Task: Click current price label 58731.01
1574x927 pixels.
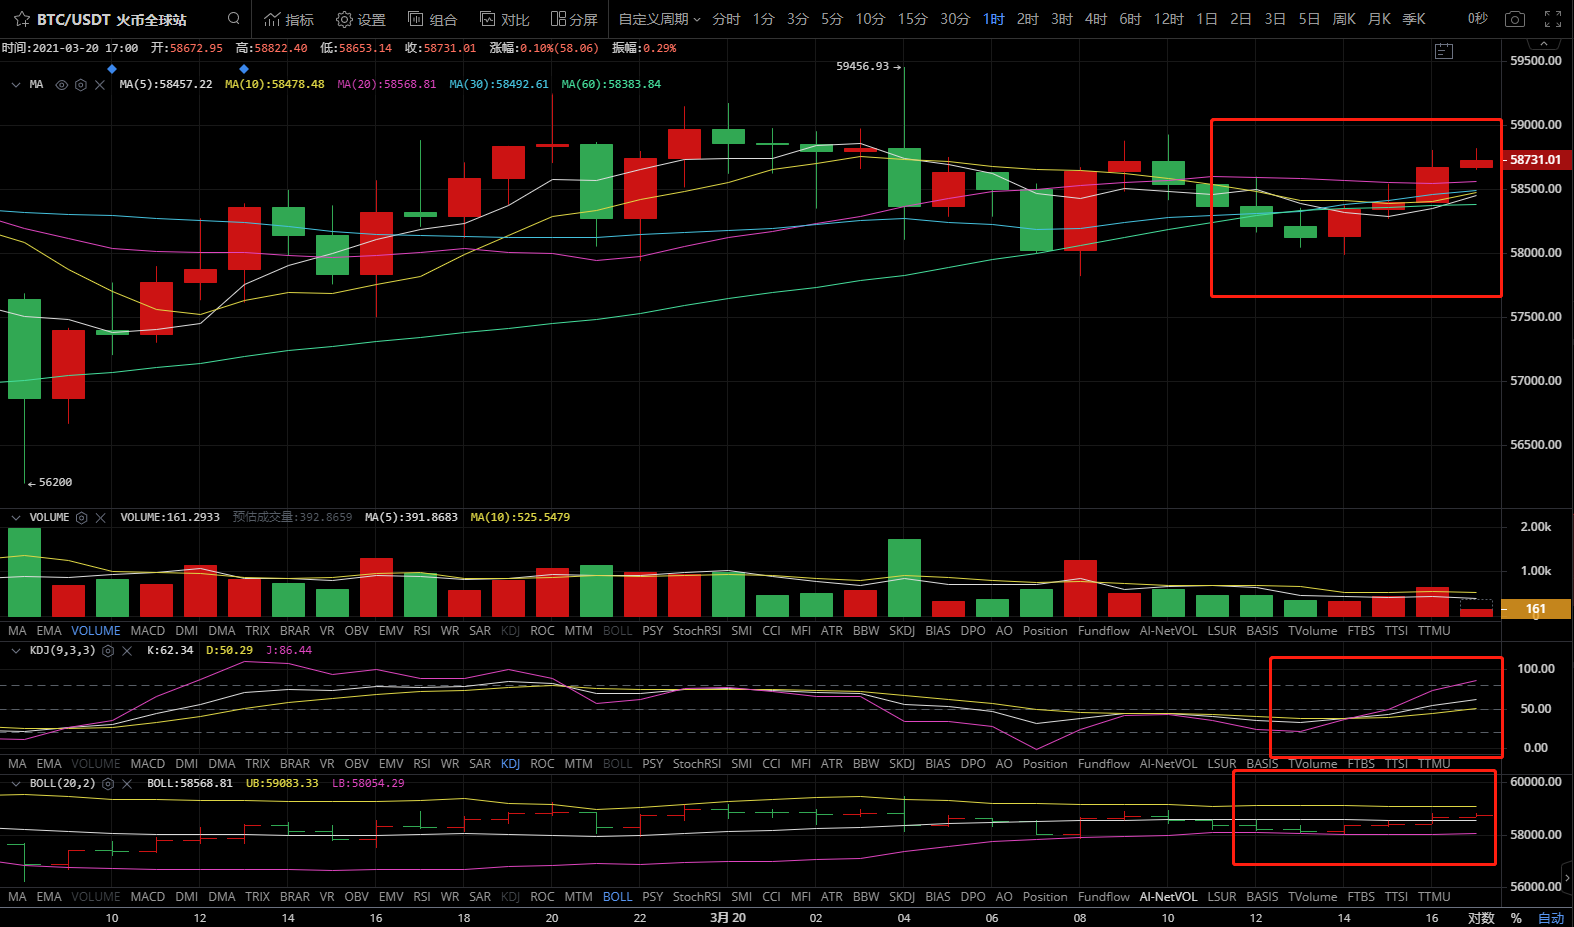Action: (x=1536, y=160)
